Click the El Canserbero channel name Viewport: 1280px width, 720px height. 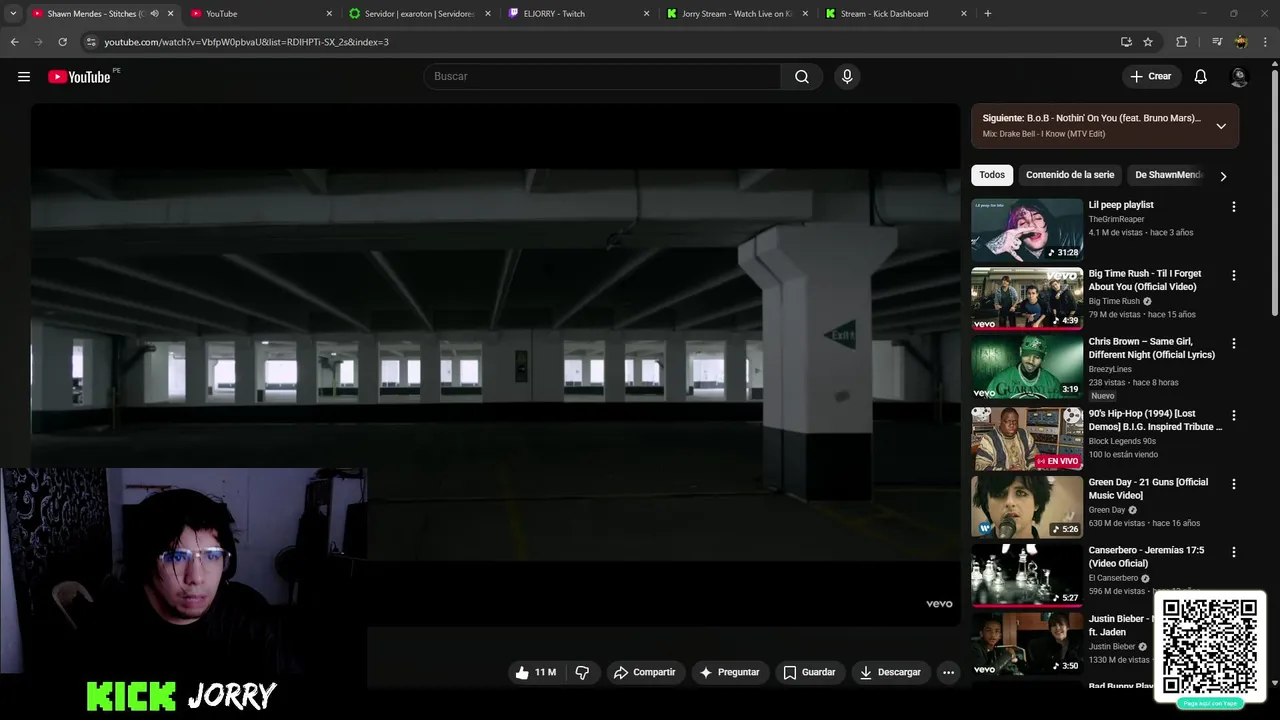point(1113,578)
